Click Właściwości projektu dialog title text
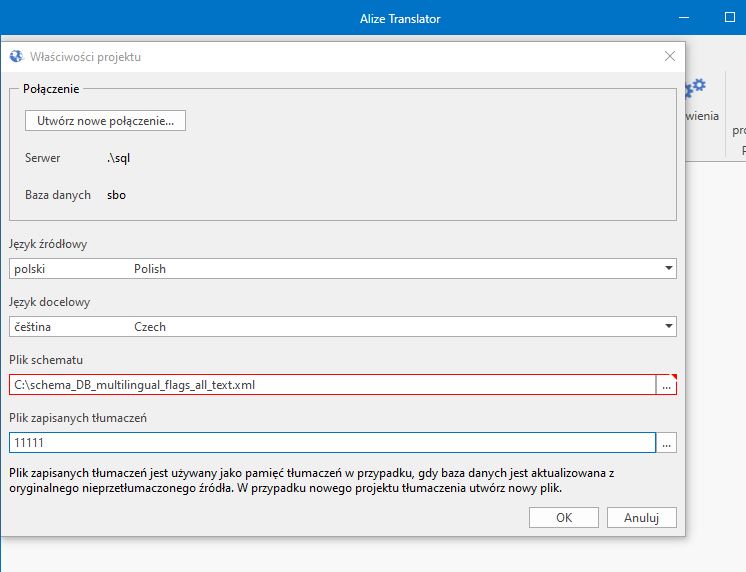 pyautogui.click(x=86, y=57)
